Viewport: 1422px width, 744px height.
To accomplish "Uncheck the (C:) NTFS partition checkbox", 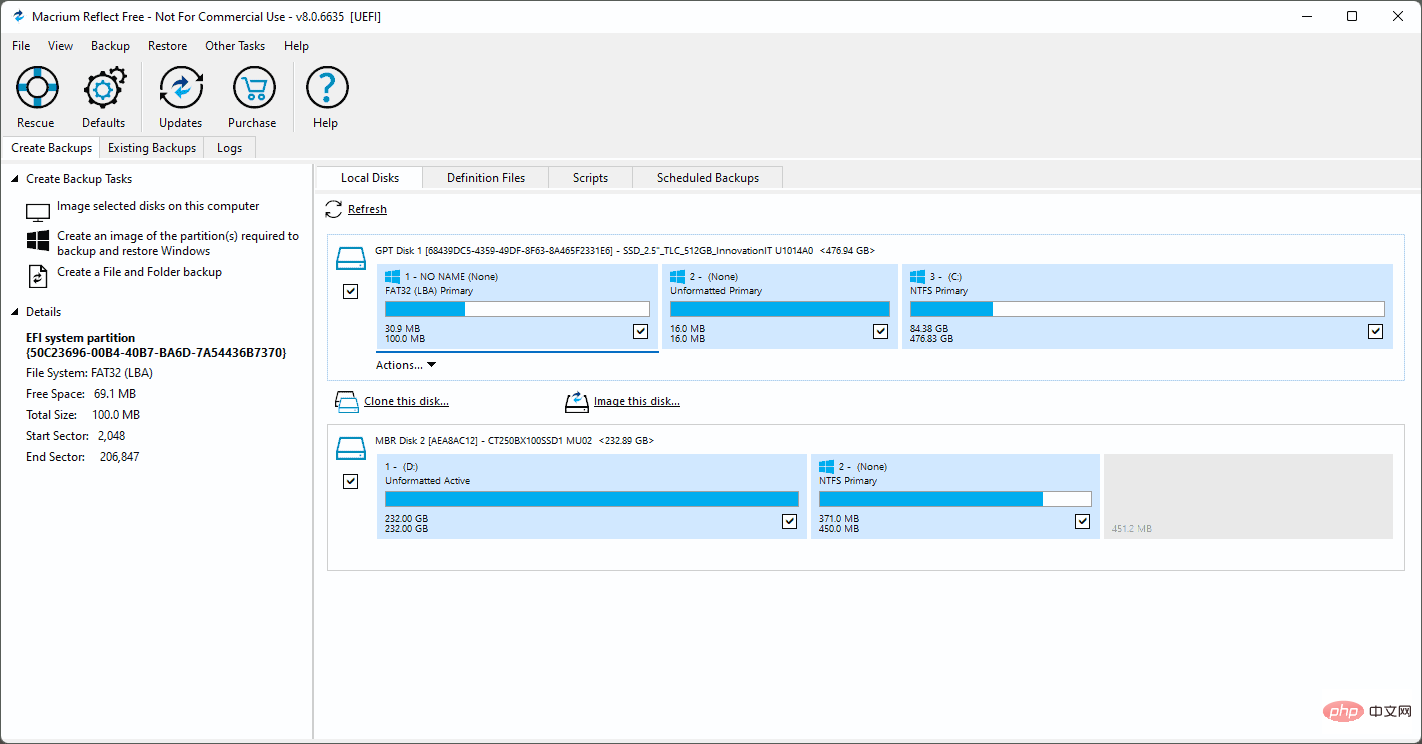I will (1376, 331).
